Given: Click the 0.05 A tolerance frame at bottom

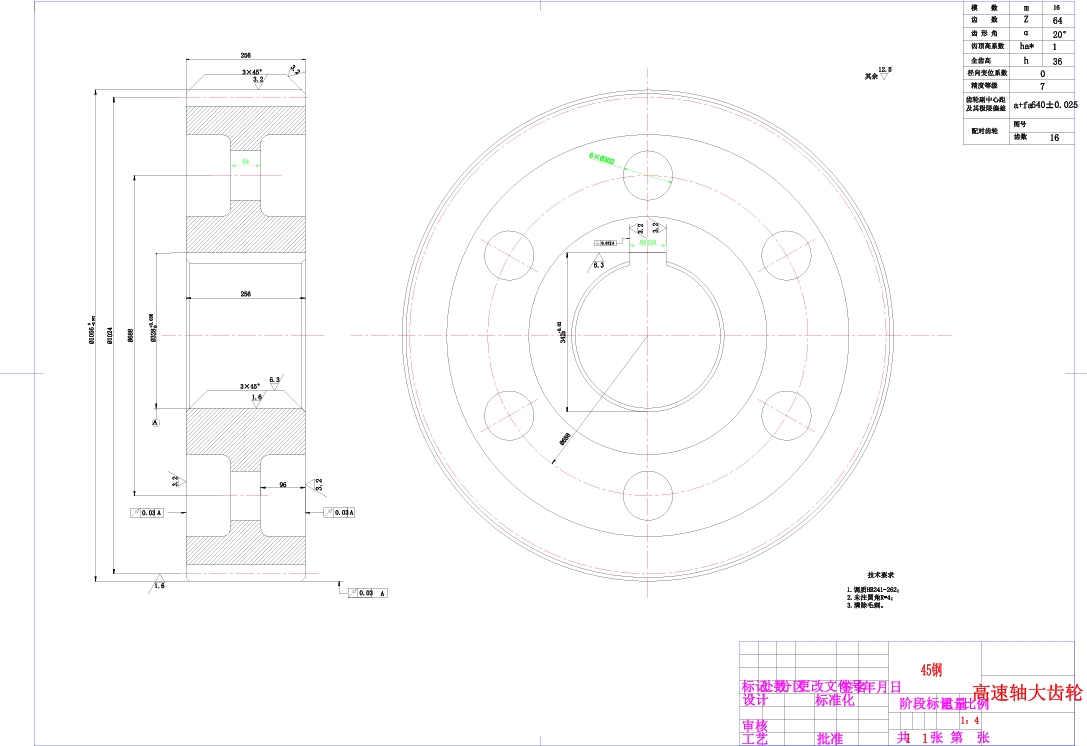Looking at the screenshot, I should click(x=366, y=591).
